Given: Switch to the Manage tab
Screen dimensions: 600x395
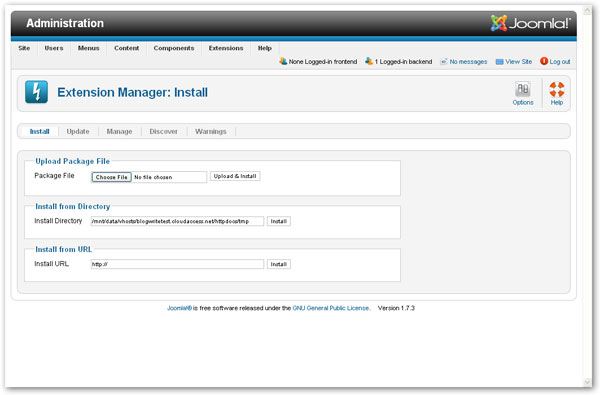Looking at the screenshot, I should point(119,131).
